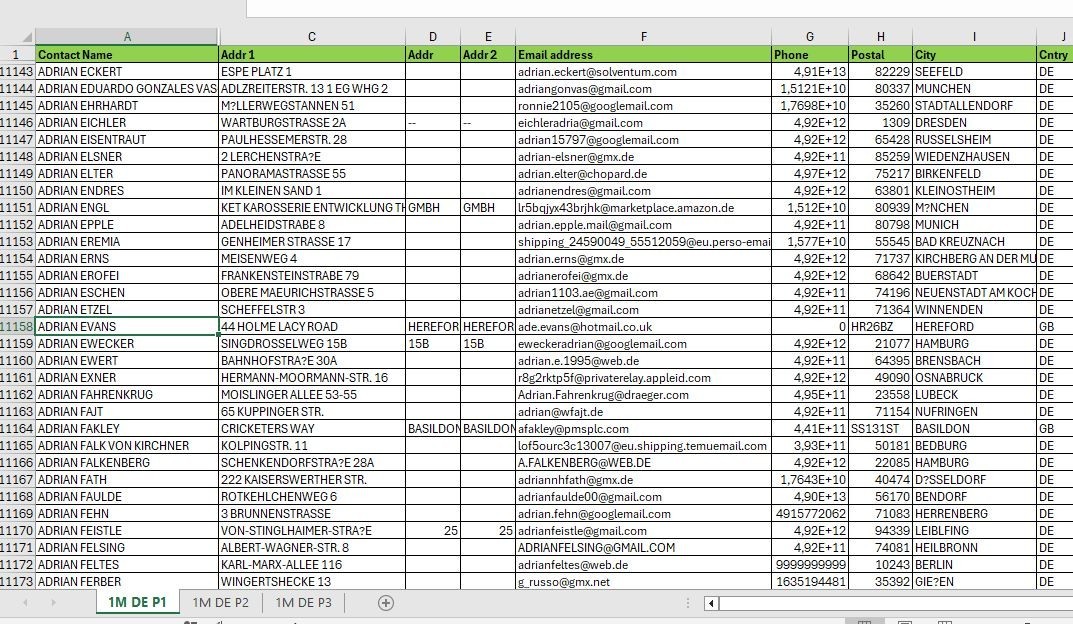
Task: Select column I header
Action: (974, 37)
